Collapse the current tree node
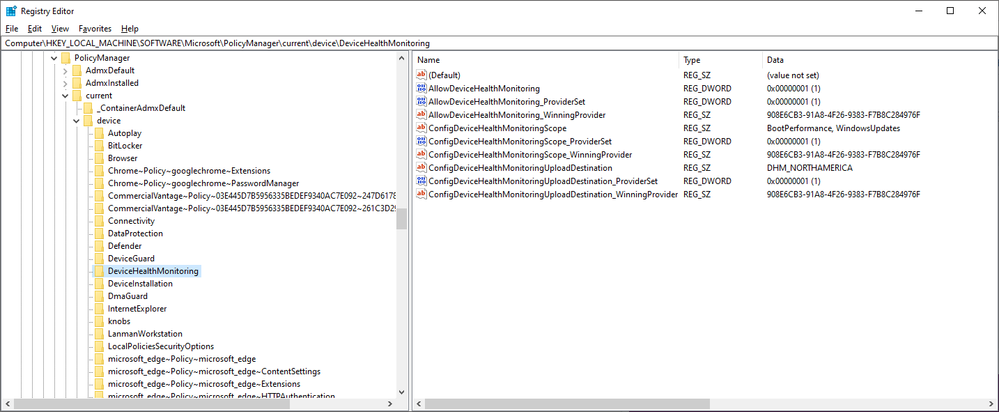 tap(65, 96)
